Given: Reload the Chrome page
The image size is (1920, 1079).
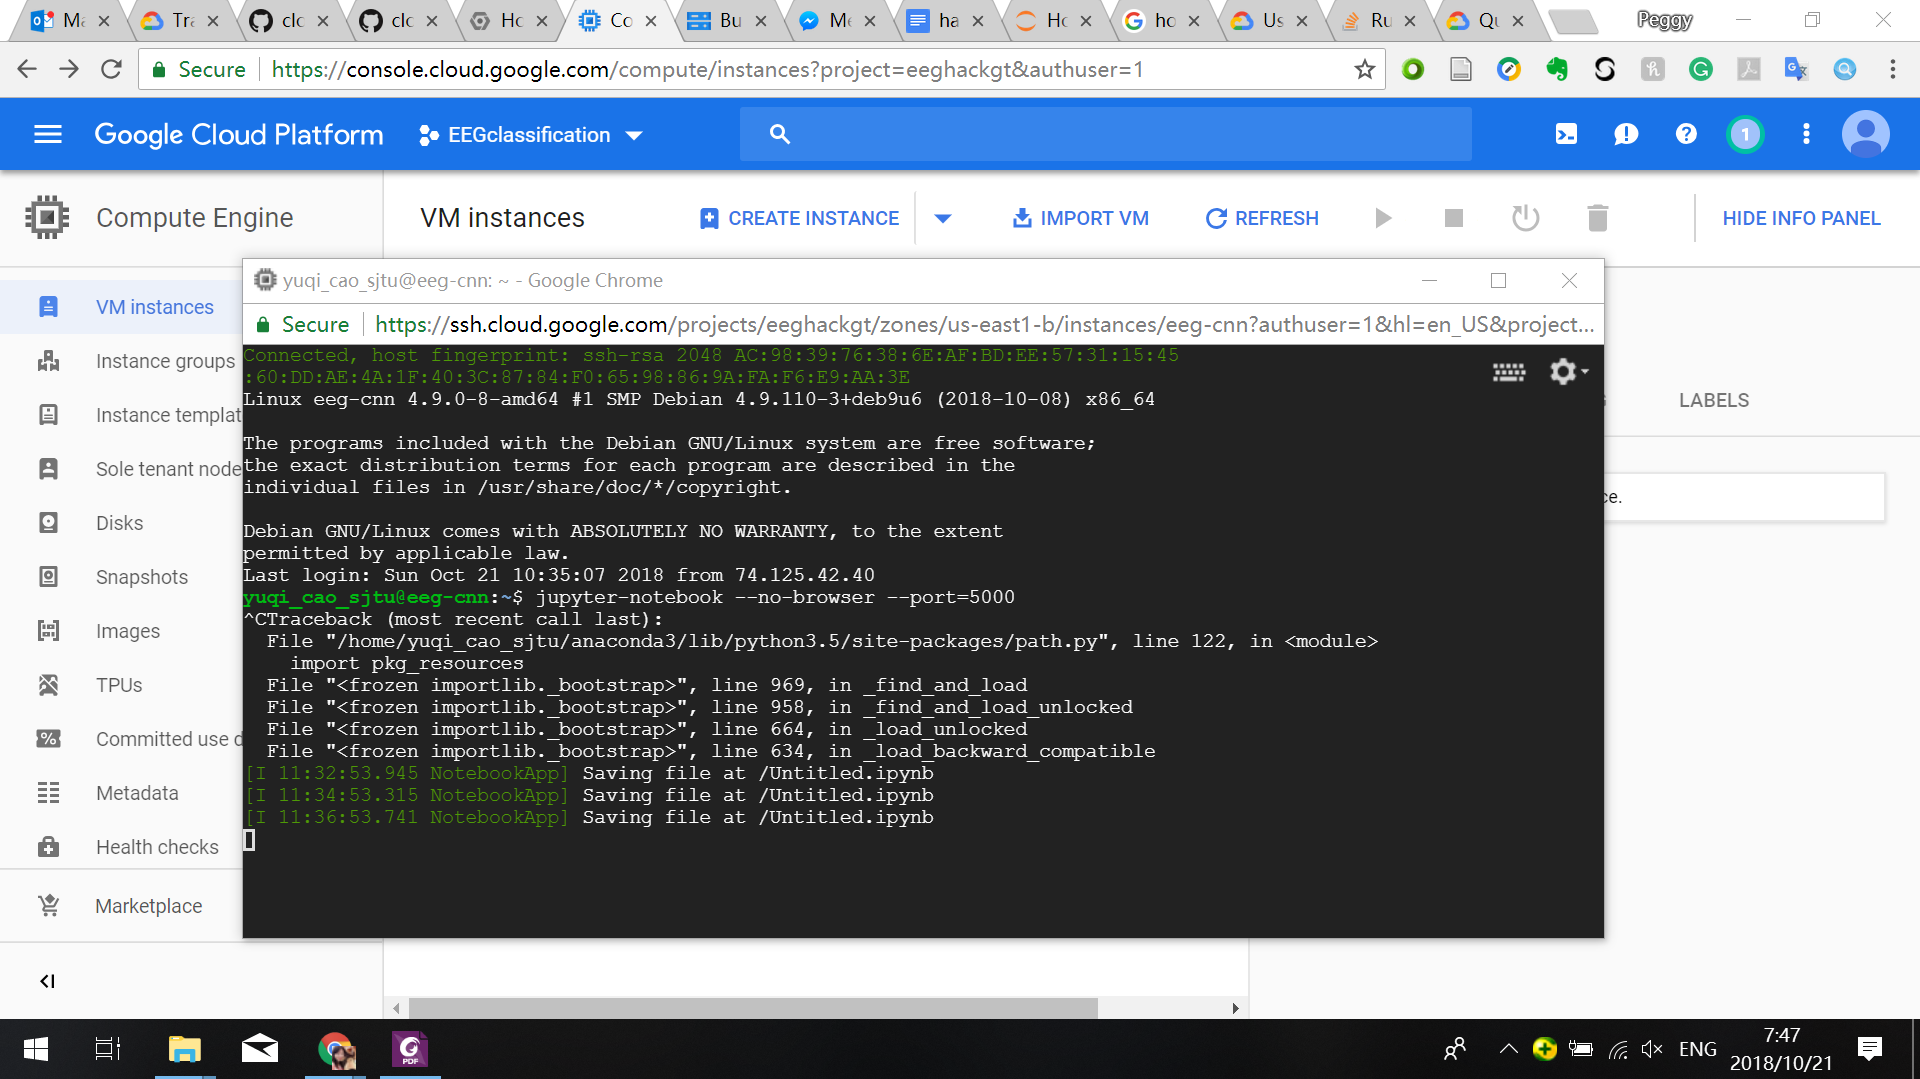Looking at the screenshot, I should click(x=111, y=69).
